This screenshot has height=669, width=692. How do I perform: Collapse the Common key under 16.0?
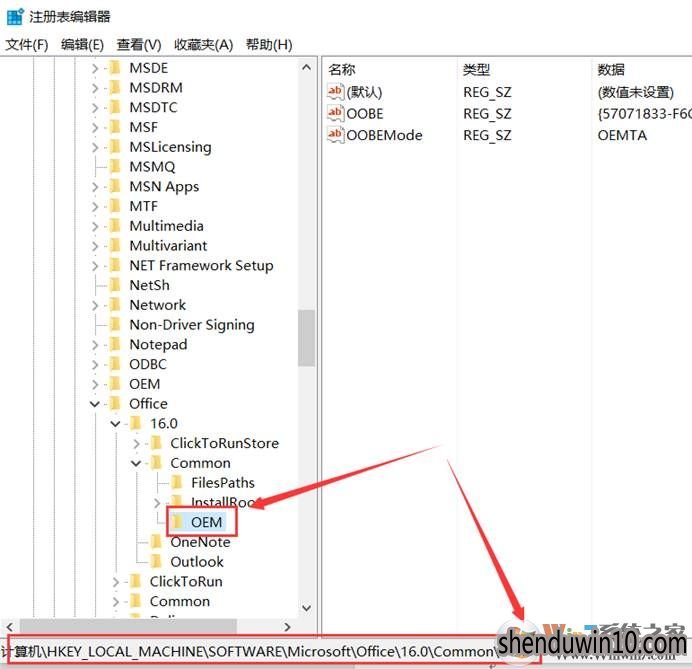coord(136,463)
